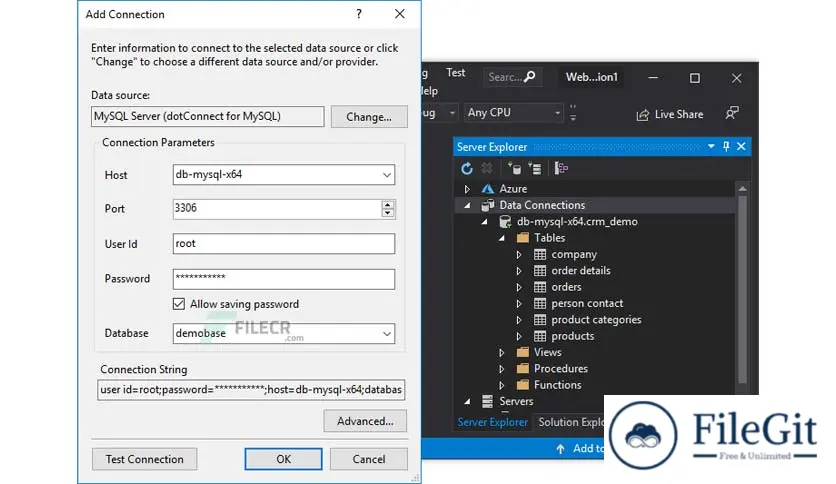Confirm the dialog with OK
This screenshot has height=484, width=836.
[284, 459]
